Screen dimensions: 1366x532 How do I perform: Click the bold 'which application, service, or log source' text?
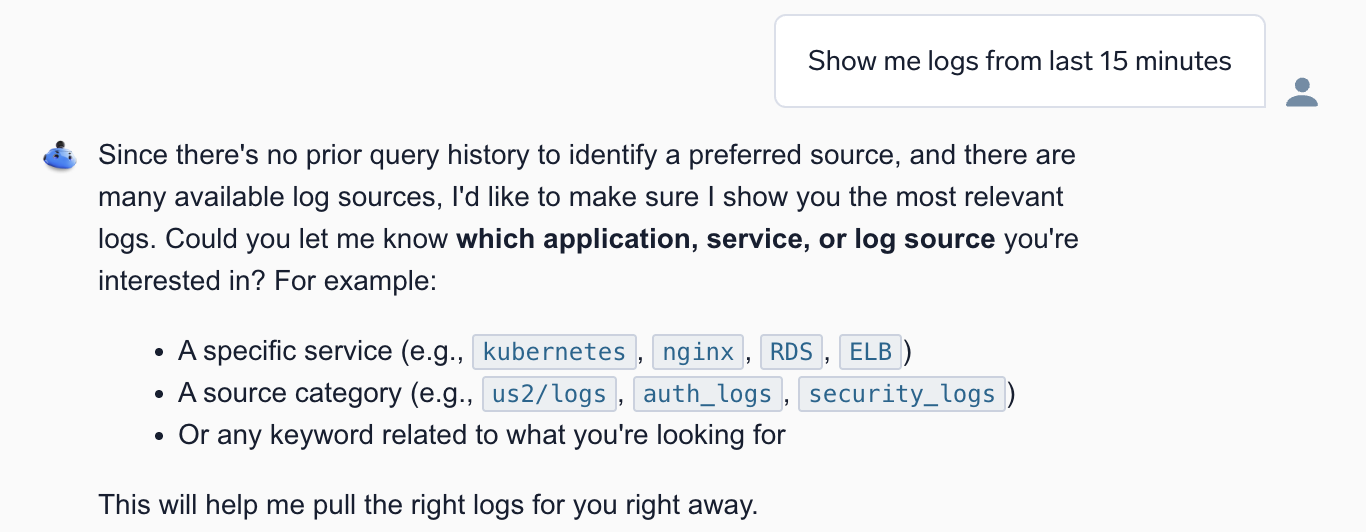tap(726, 240)
